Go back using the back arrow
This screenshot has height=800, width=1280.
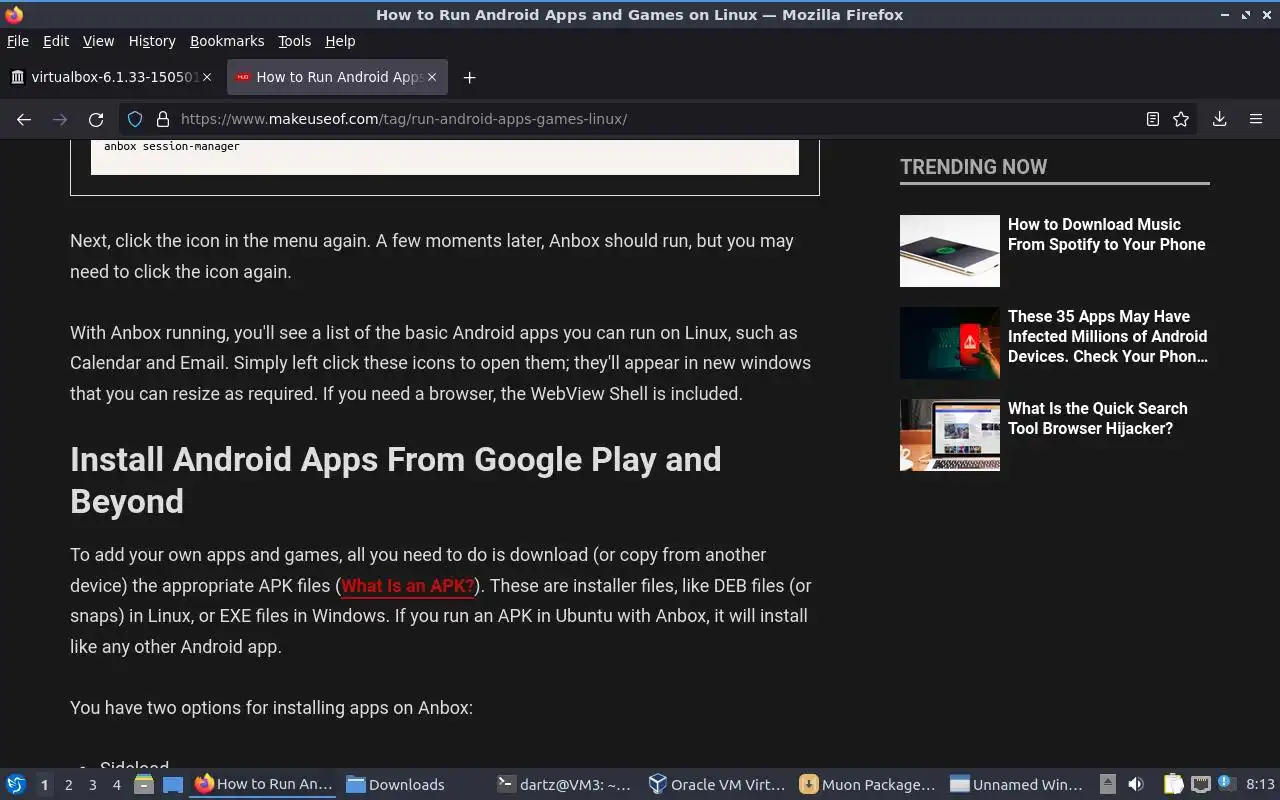[24, 119]
